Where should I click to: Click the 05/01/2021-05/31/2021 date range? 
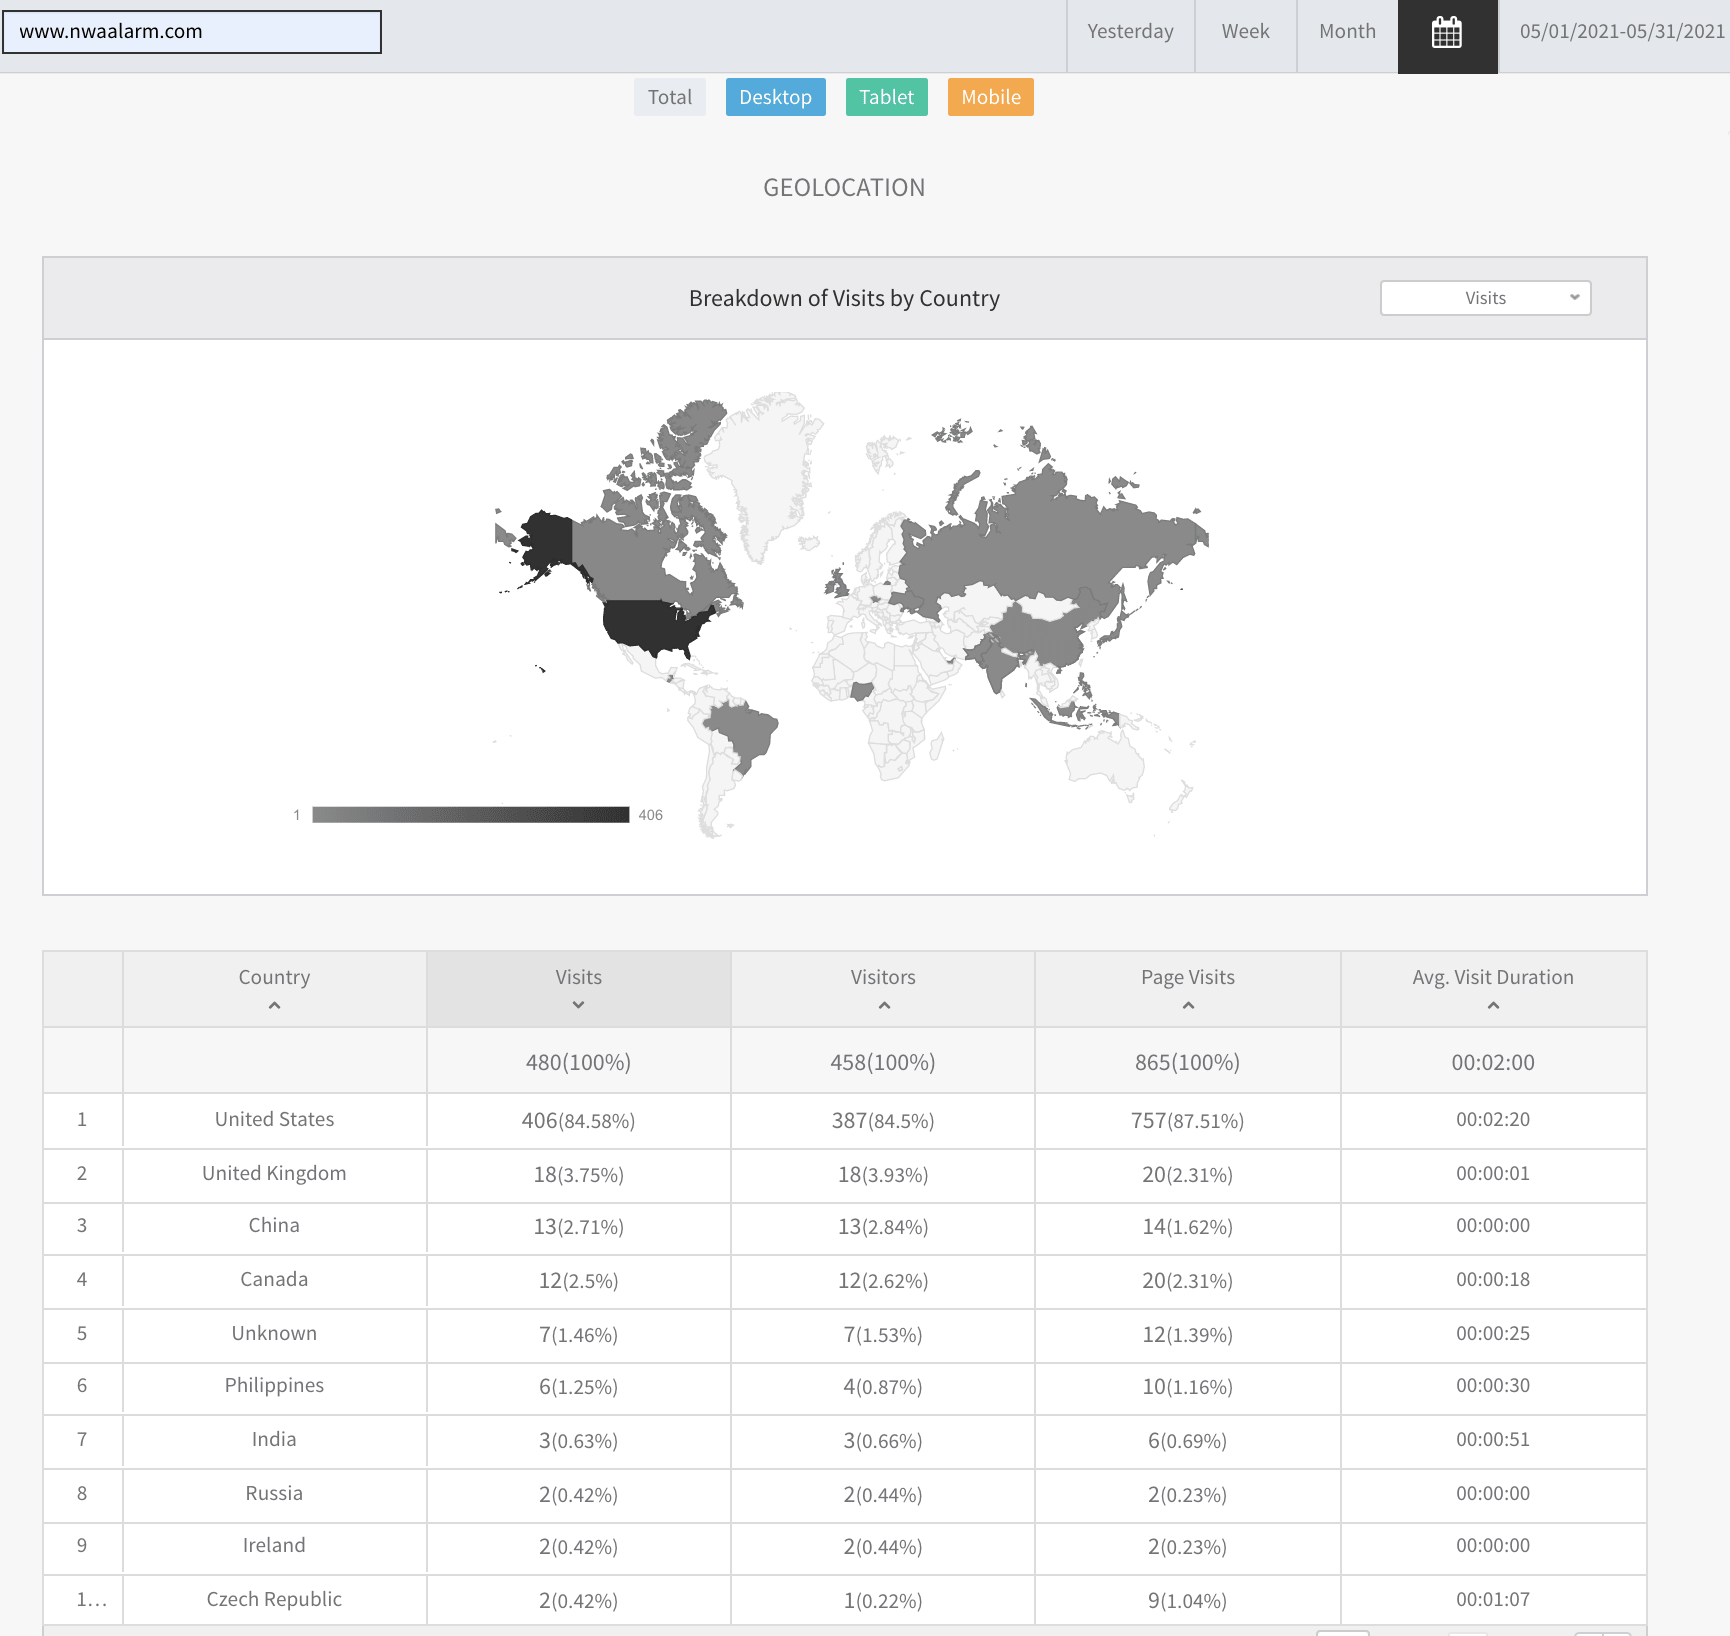1621,32
